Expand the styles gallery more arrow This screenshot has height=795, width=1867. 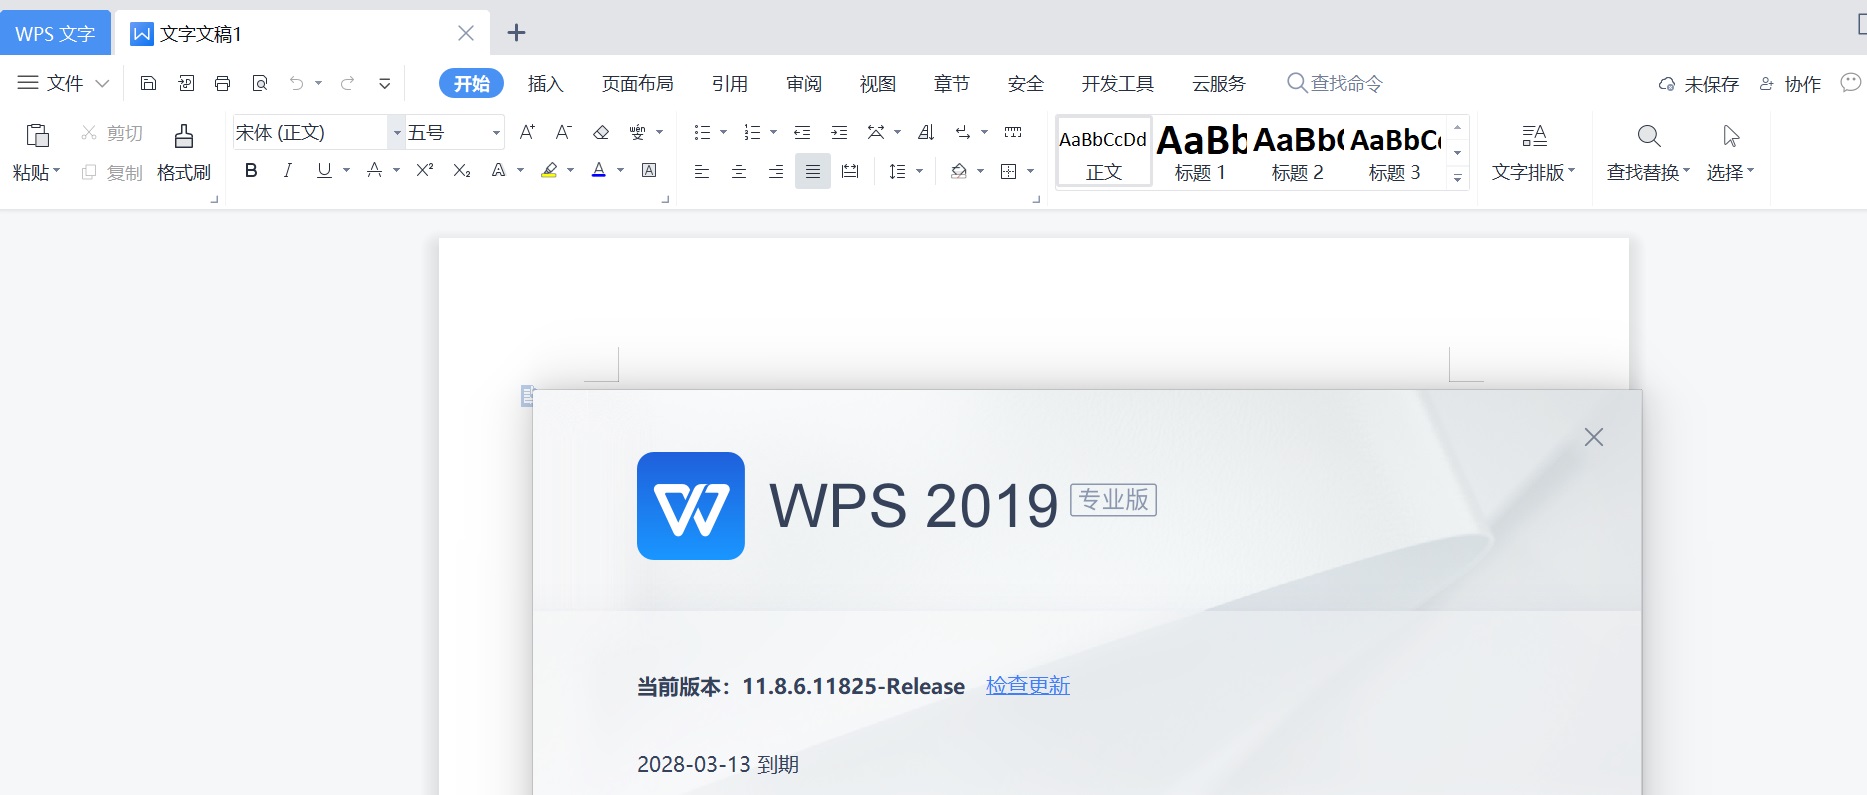[x=1458, y=178]
